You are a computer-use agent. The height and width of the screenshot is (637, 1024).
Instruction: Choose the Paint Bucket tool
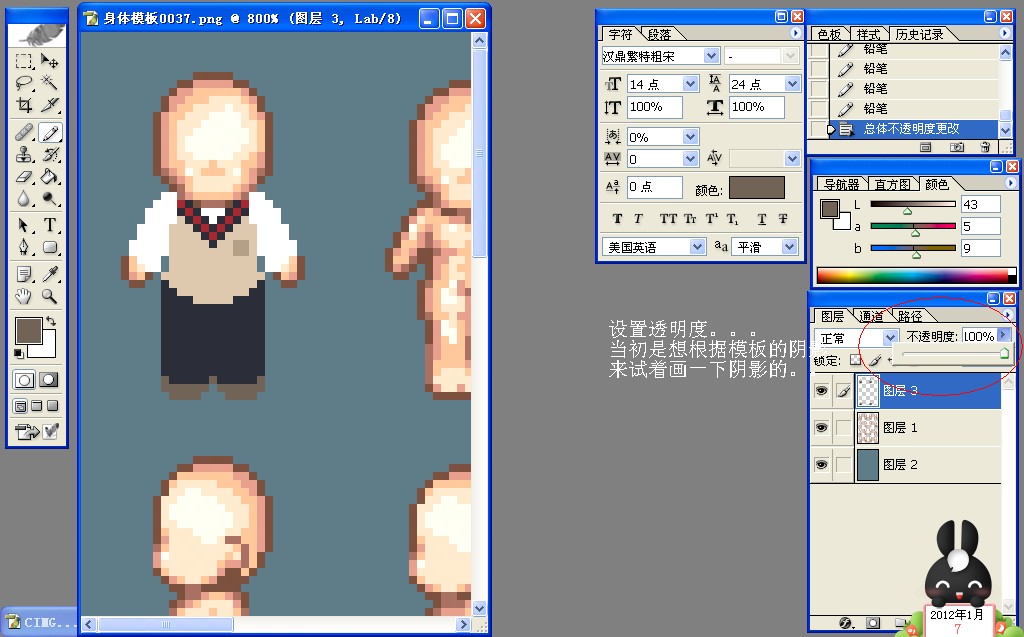[x=50, y=176]
